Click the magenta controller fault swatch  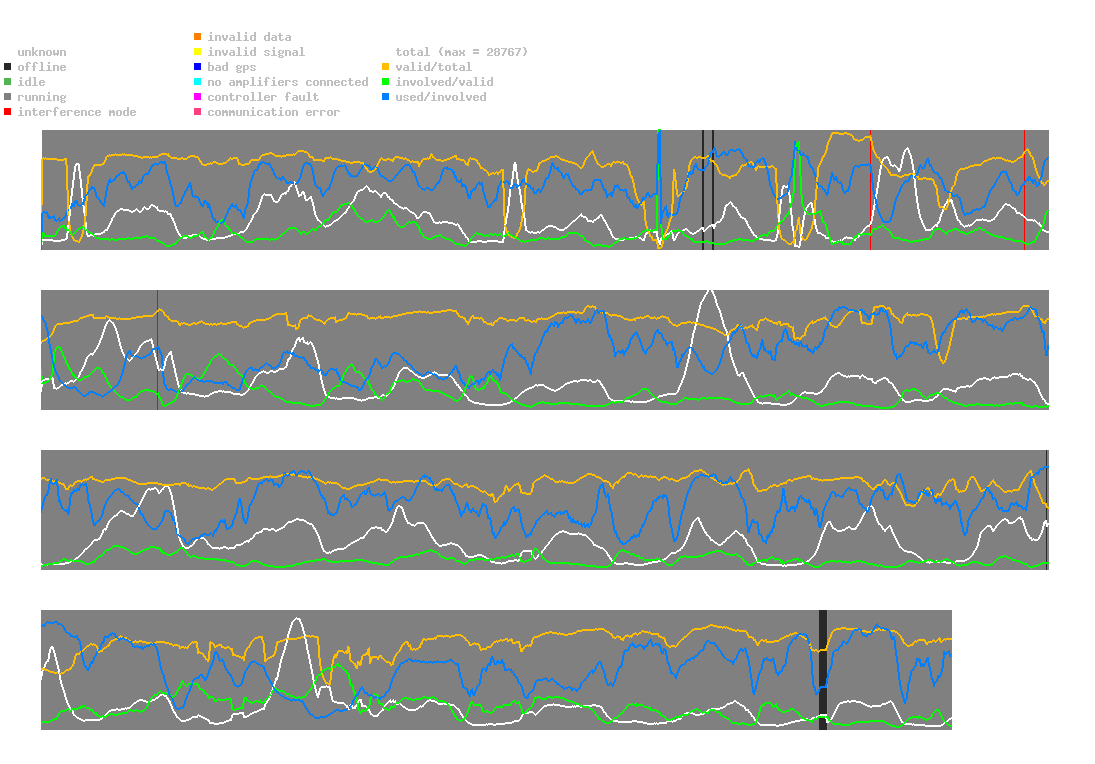click(199, 97)
